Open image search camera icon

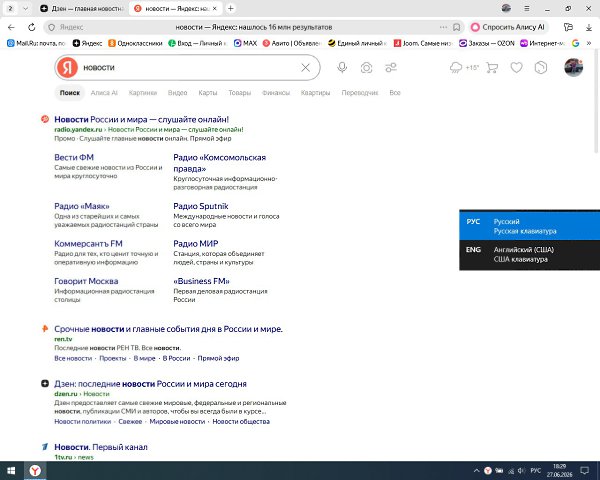366,68
